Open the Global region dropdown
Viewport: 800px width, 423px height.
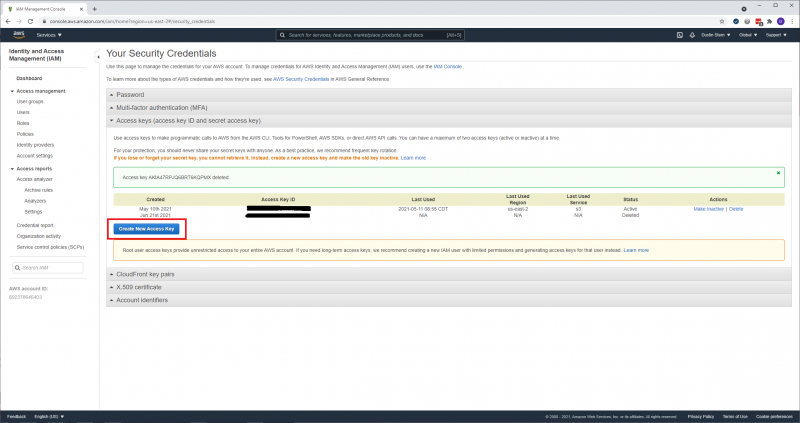tap(748, 35)
